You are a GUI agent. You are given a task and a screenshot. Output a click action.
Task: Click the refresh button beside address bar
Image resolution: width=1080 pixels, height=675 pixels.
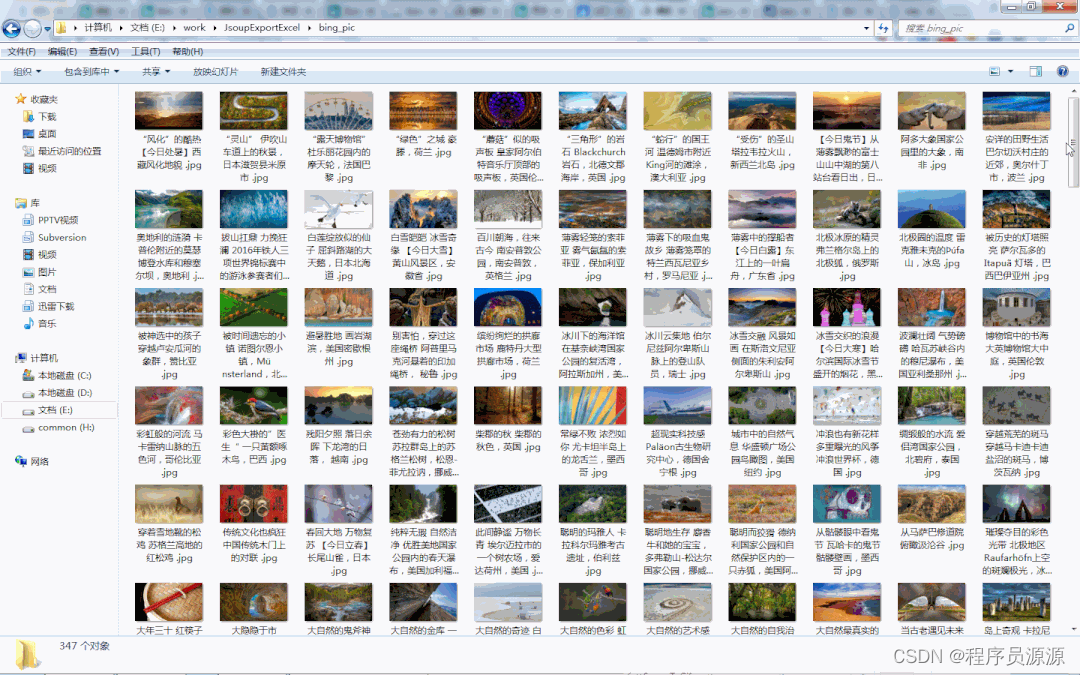884,28
